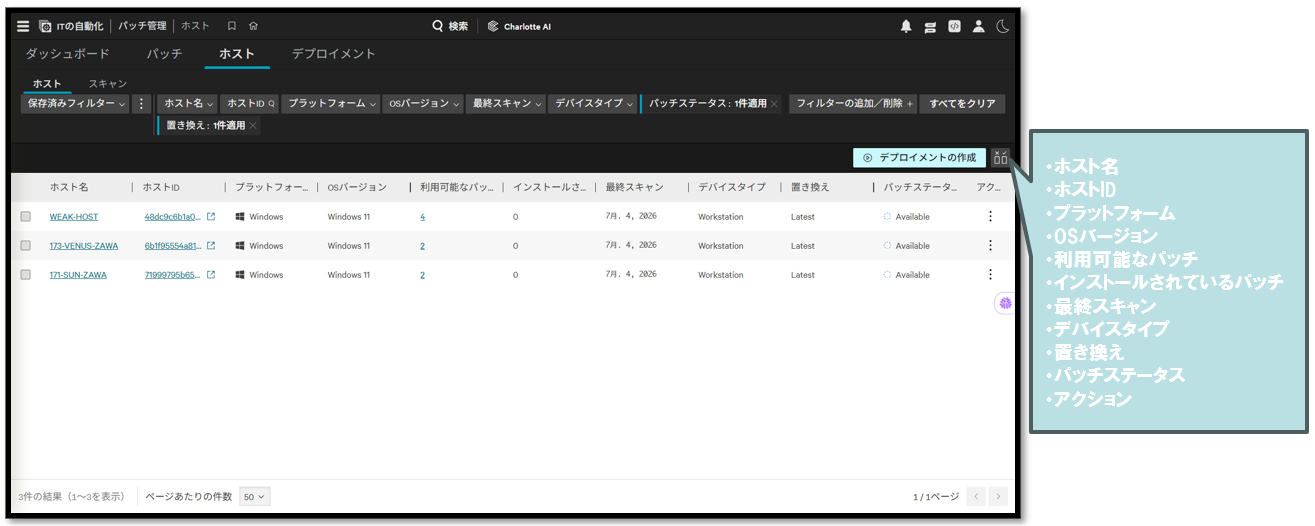Open available patches count 2 for 173-VENUS-ZAWA
The height and width of the screenshot is (526, 1315).
(x=423, y=246)
